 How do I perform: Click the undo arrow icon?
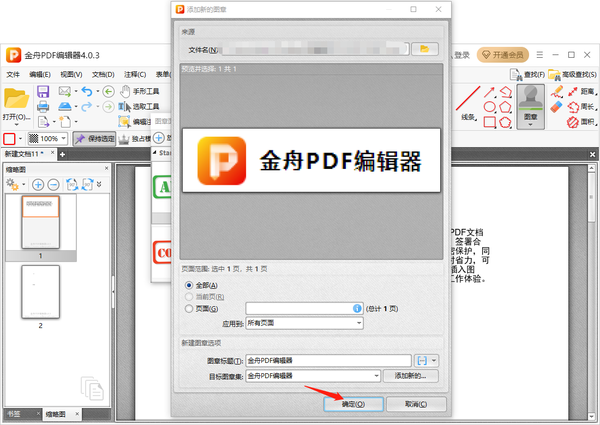point(87,92)
